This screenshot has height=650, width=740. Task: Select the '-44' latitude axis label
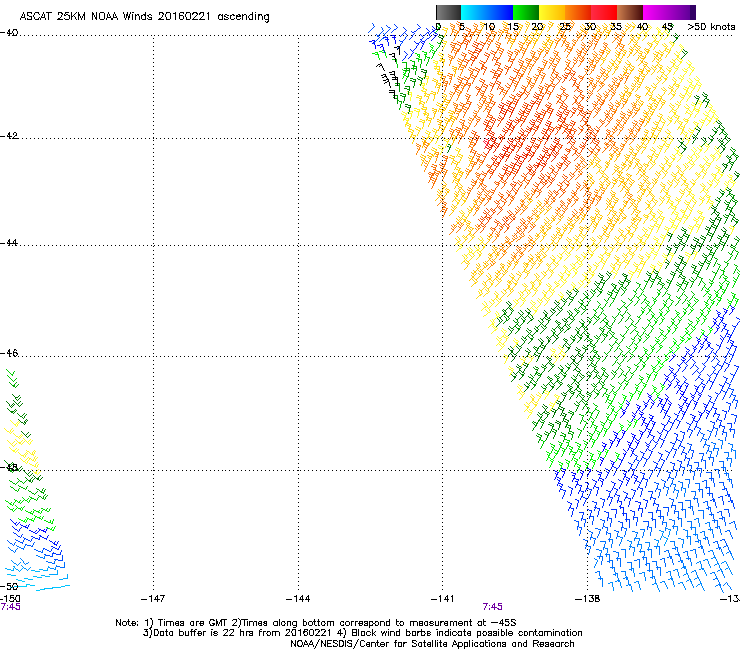(9, 243)
